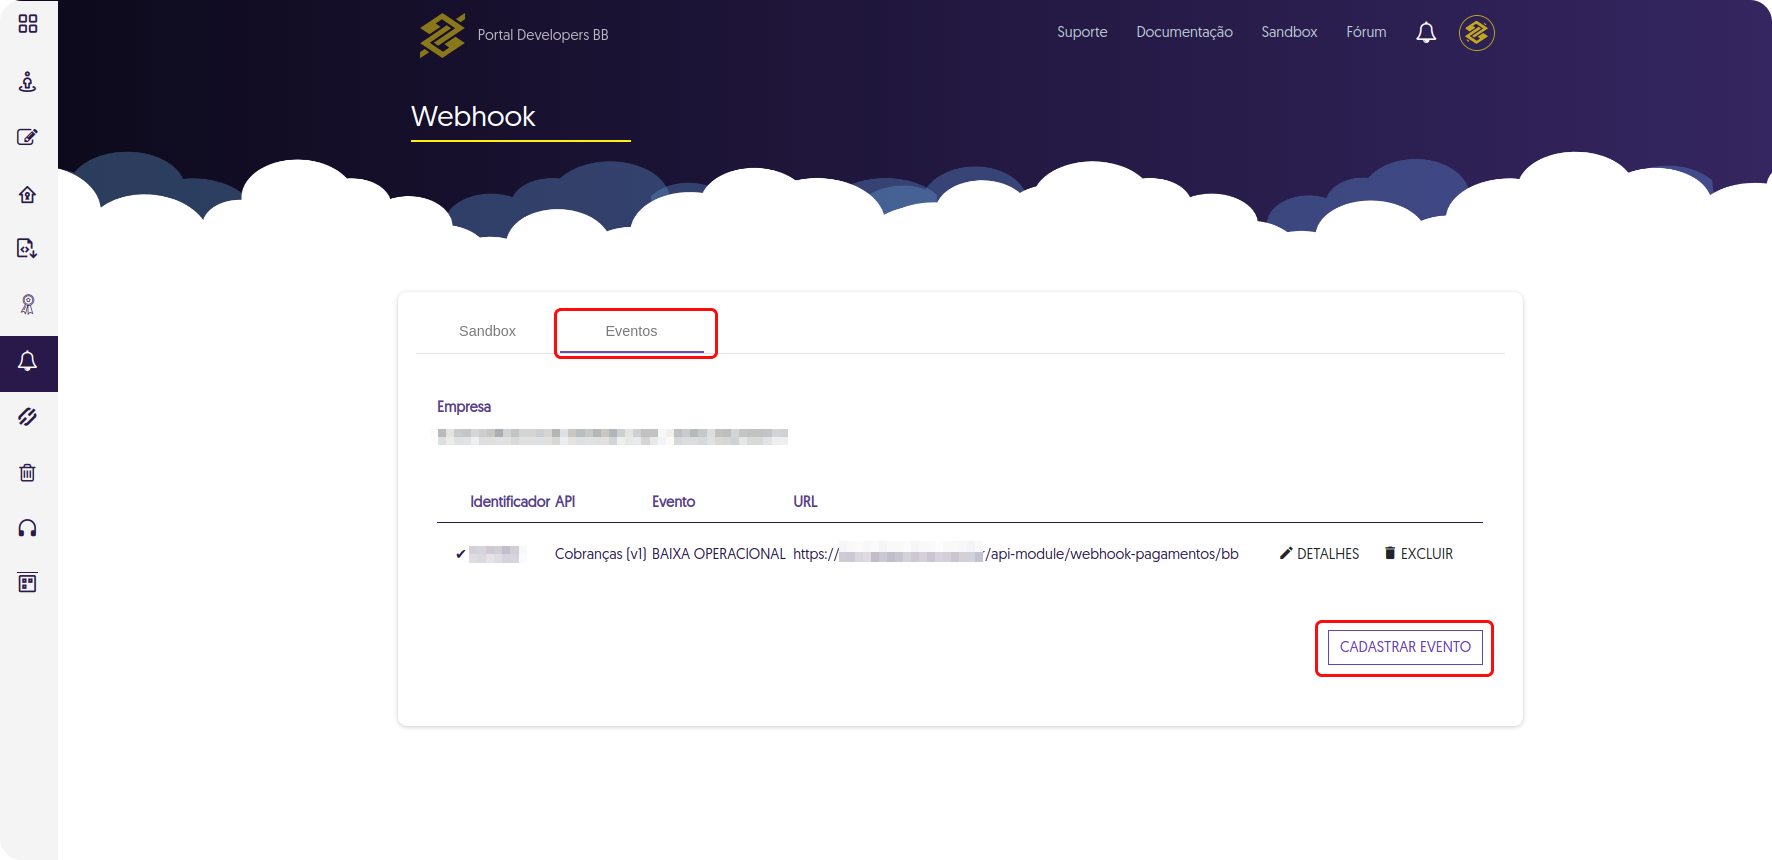Image resolution: width=1772 pixels, height=860 pixels.
Task: Click the code file download sidebar icon
Action: tap(28, 248)
